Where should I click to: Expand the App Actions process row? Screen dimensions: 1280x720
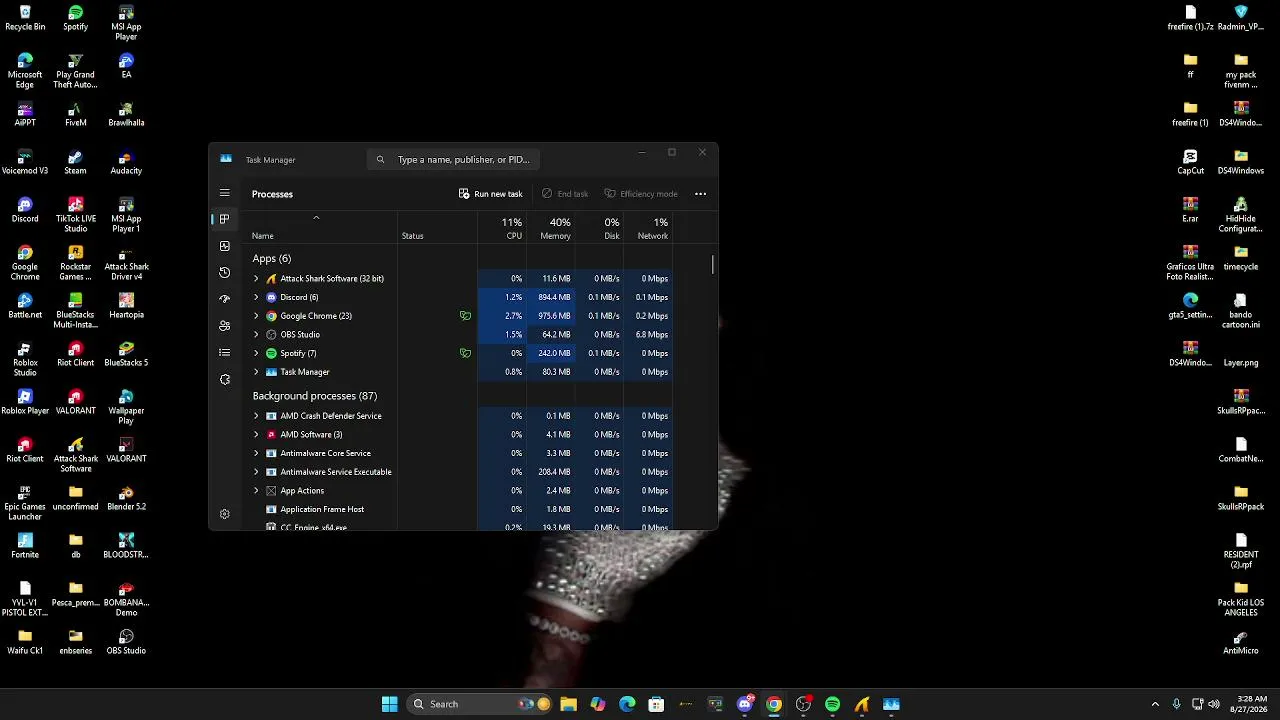[256, 491]
